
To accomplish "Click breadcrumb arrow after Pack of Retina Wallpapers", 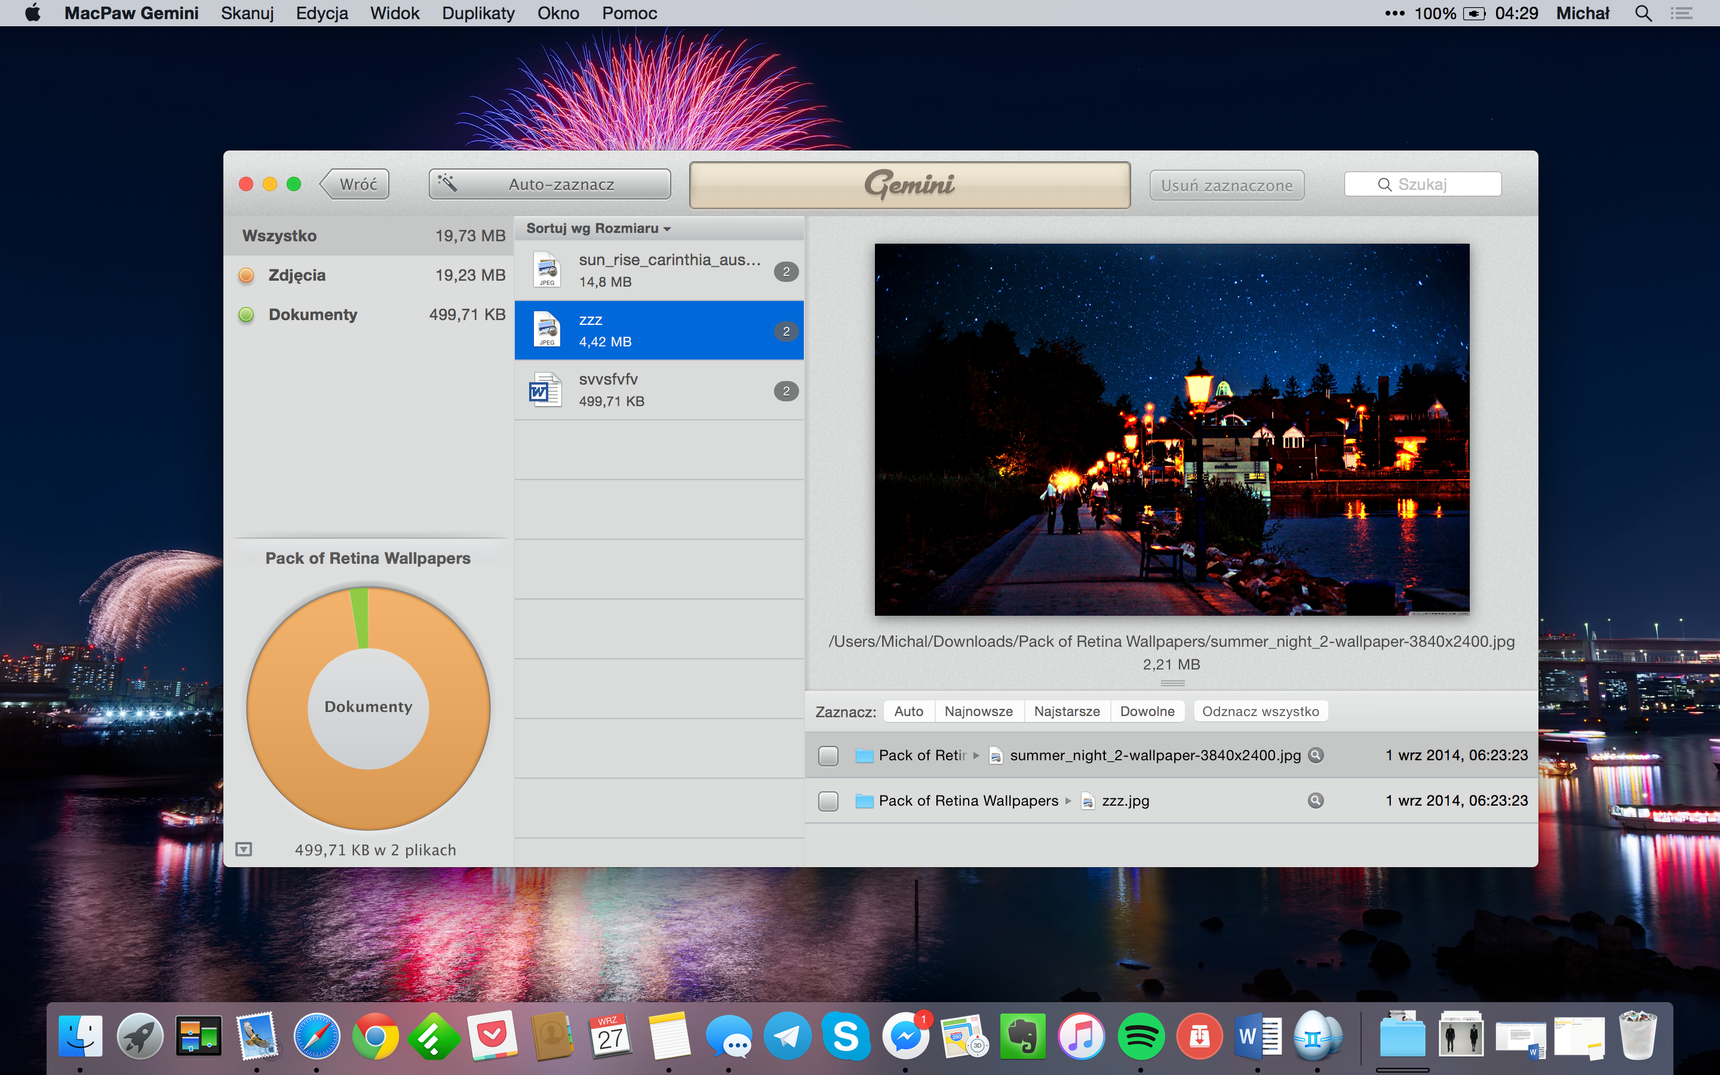I will tap(1068, 800).
